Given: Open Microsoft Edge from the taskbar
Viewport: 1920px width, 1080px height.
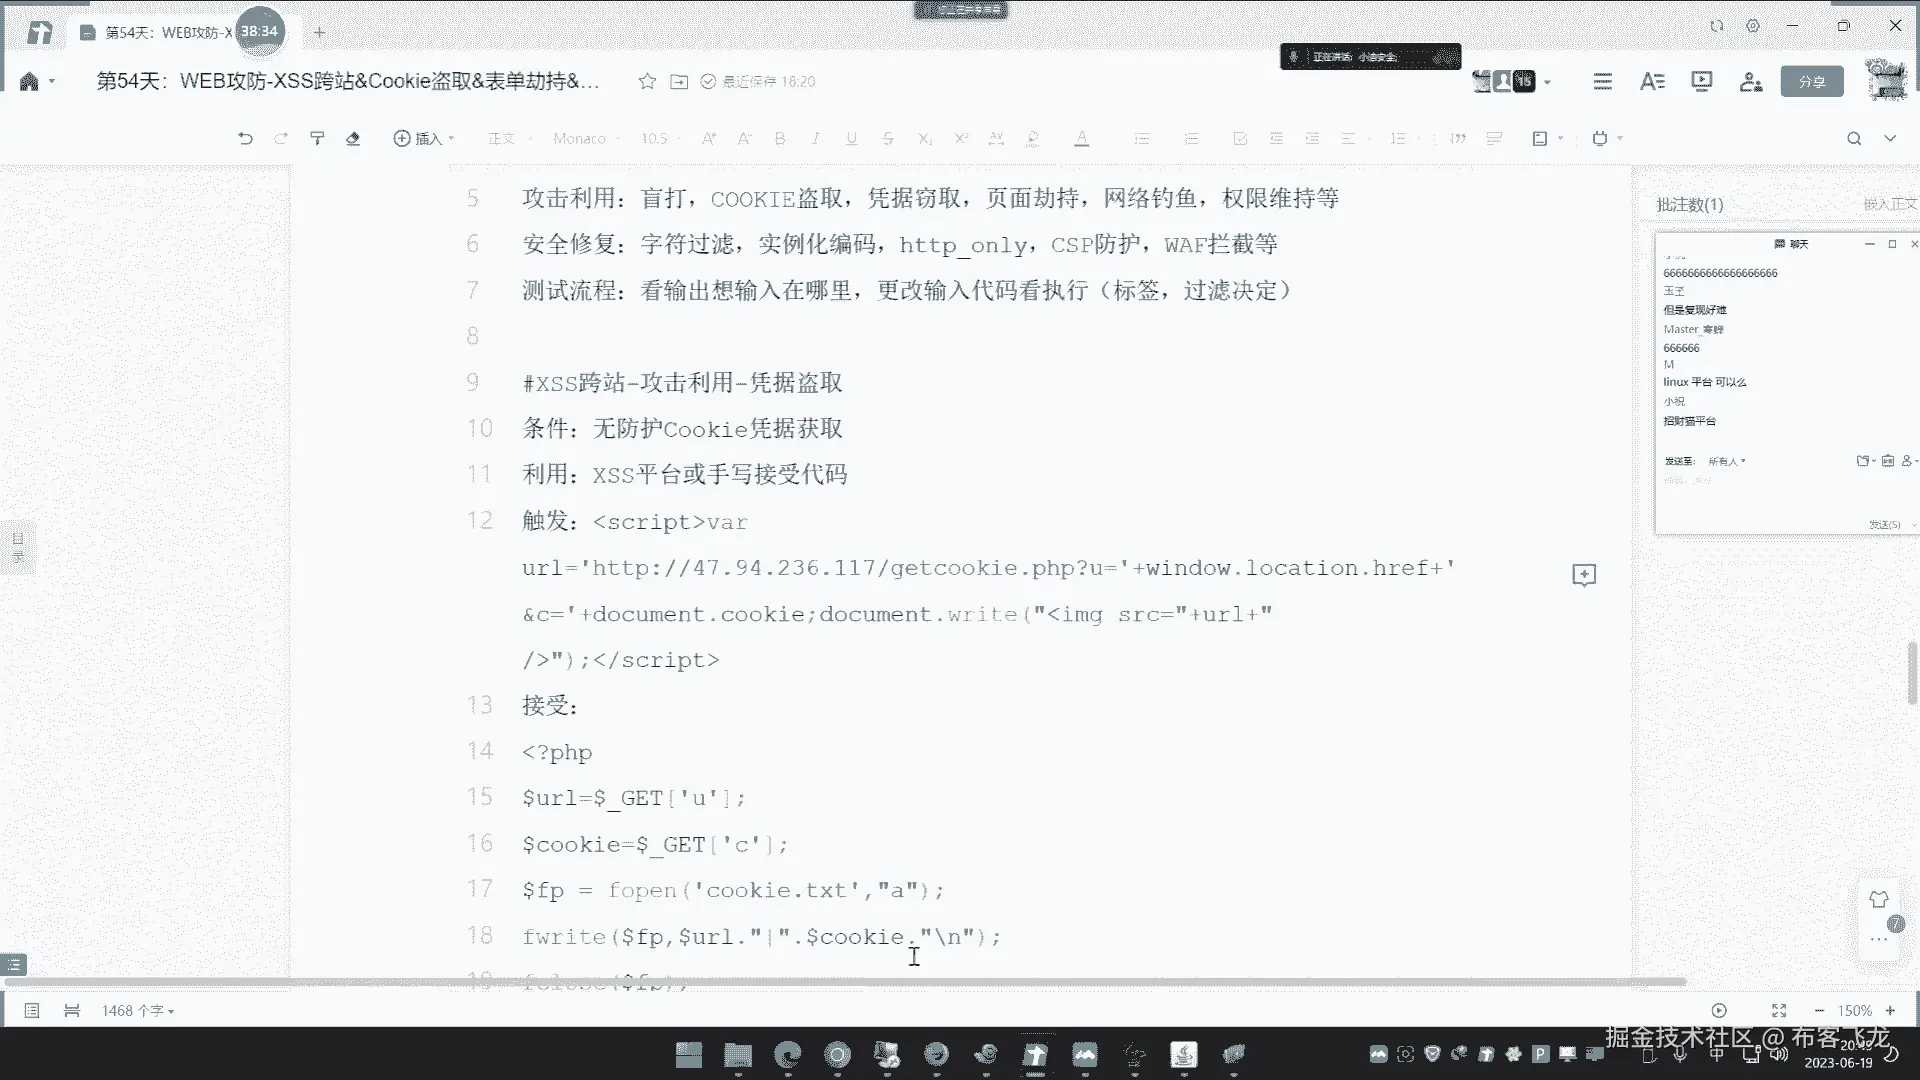Looking at the screenshot, I should click(788, 1055).
